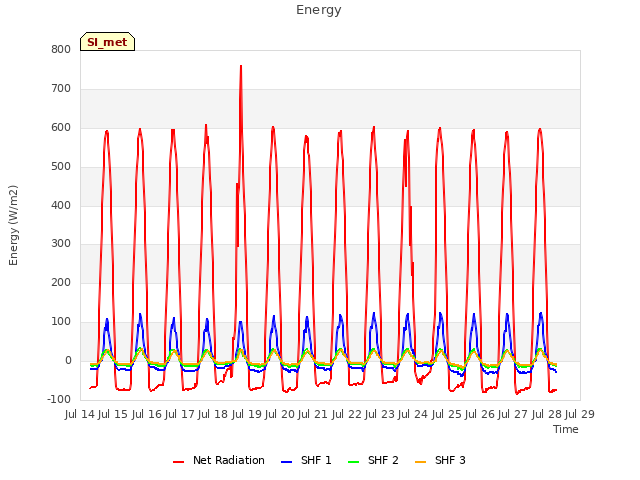Click the Jul 24 x-axis tick label

tap(413, 414)
